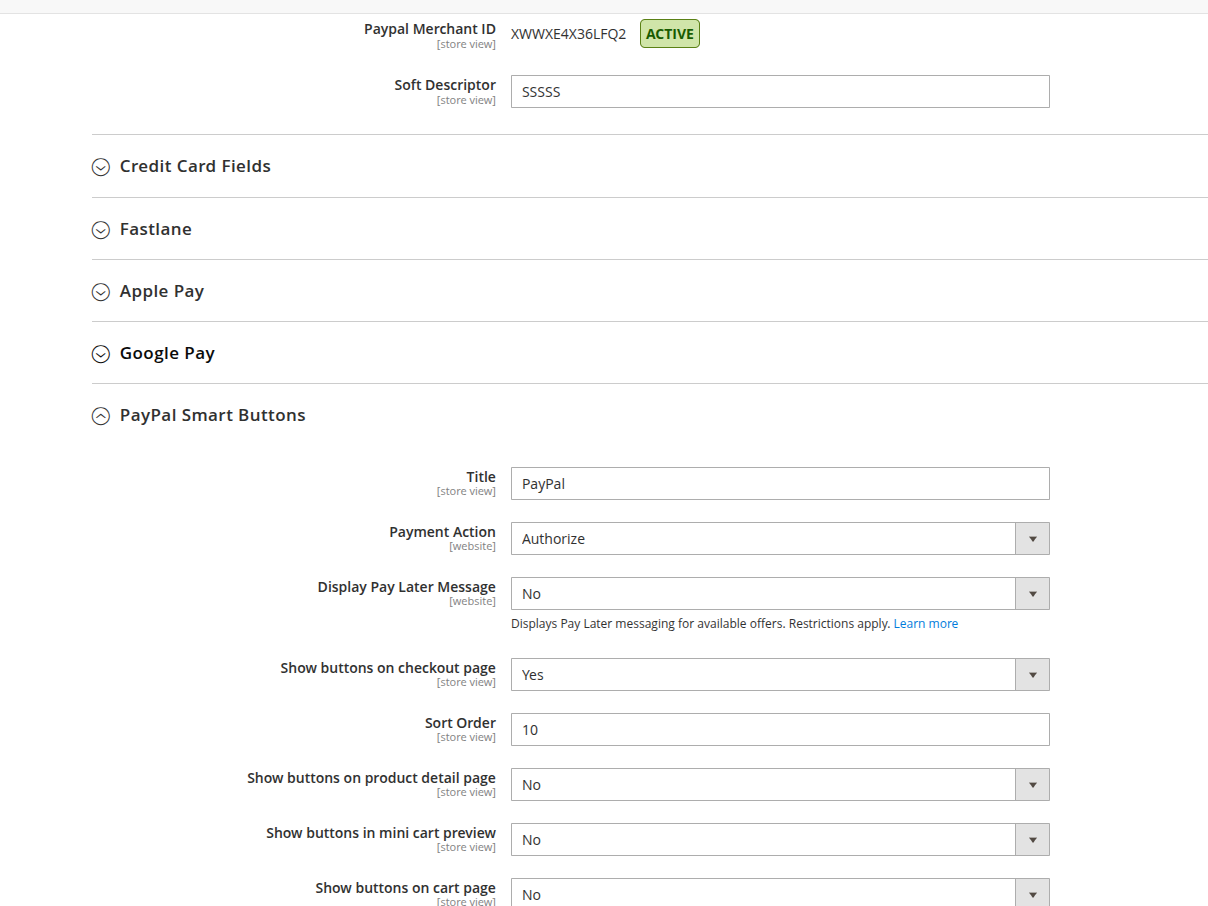Open Show buttons on cart page dropdown
Screen dimensions: 1208x906
[779, 893]
